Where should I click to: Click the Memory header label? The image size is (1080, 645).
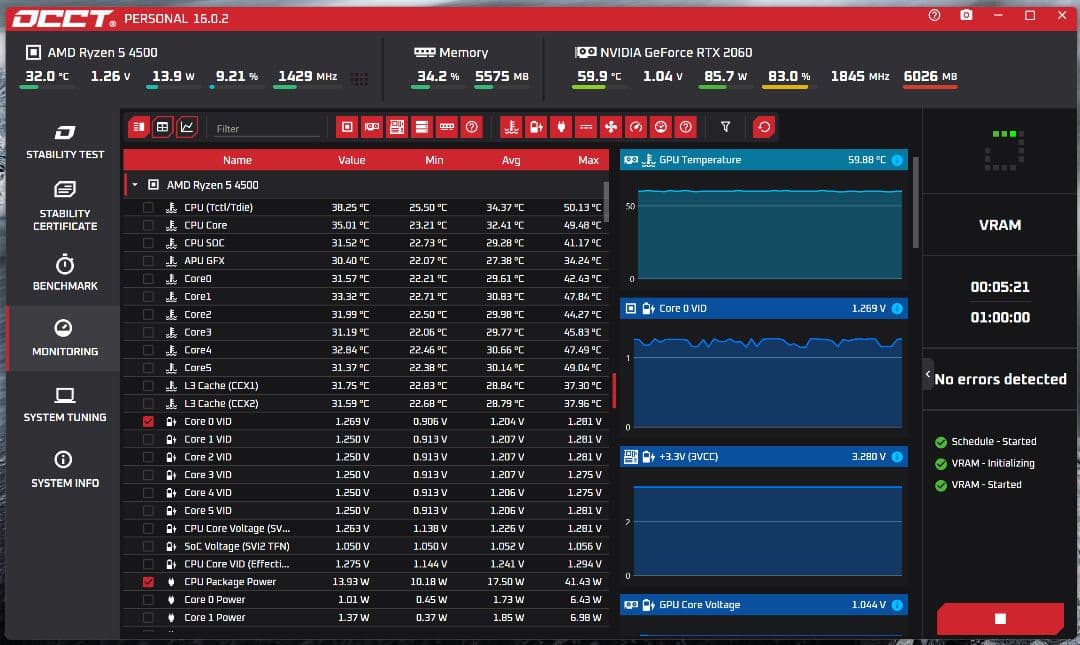pyautogui.click(x=464, y=52)
